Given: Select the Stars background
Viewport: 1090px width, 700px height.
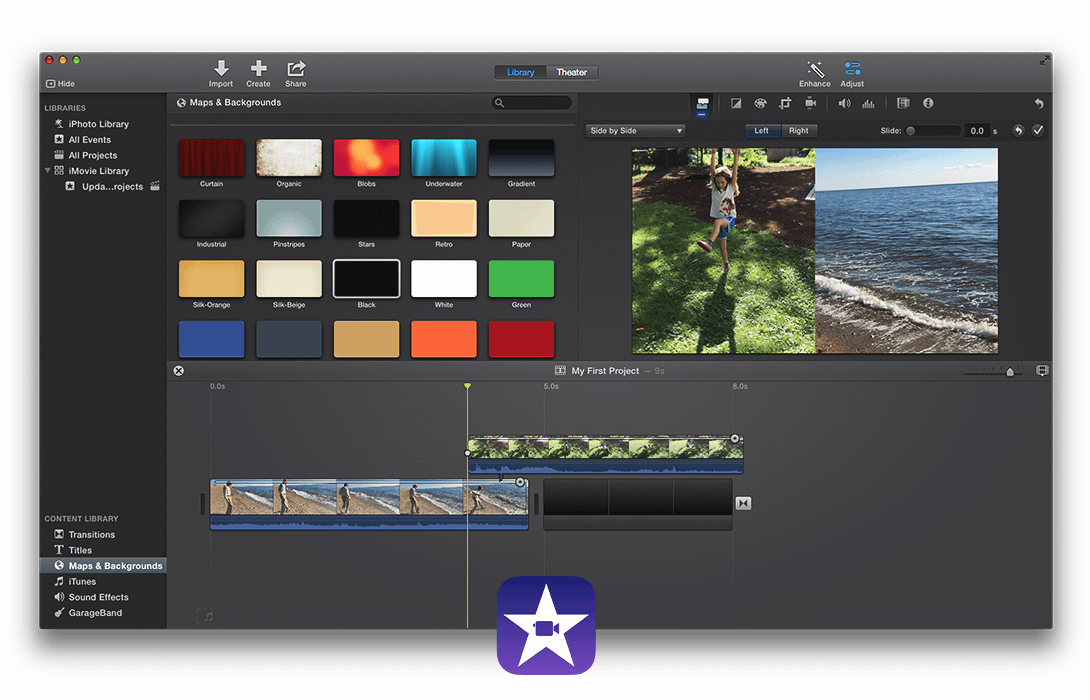Looking at the screenshot, I should point(366,218).
